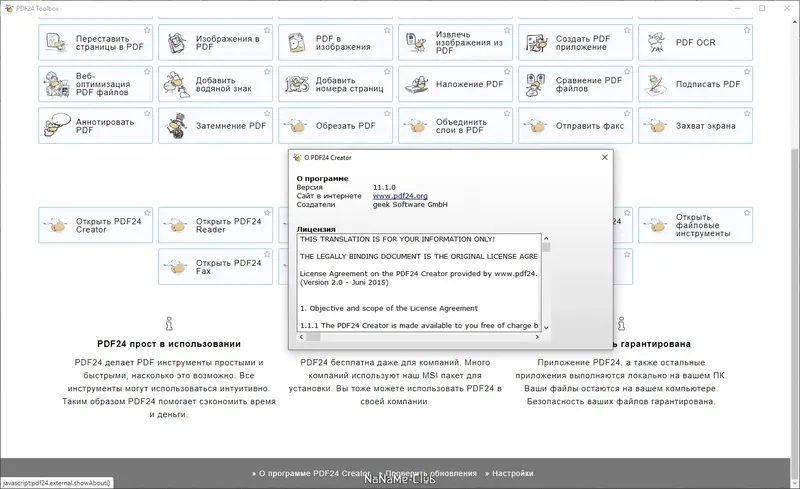Open the PDF OCR tool tile
The width and height of the screenshot is (800, 489).
(x=695, y=42)
